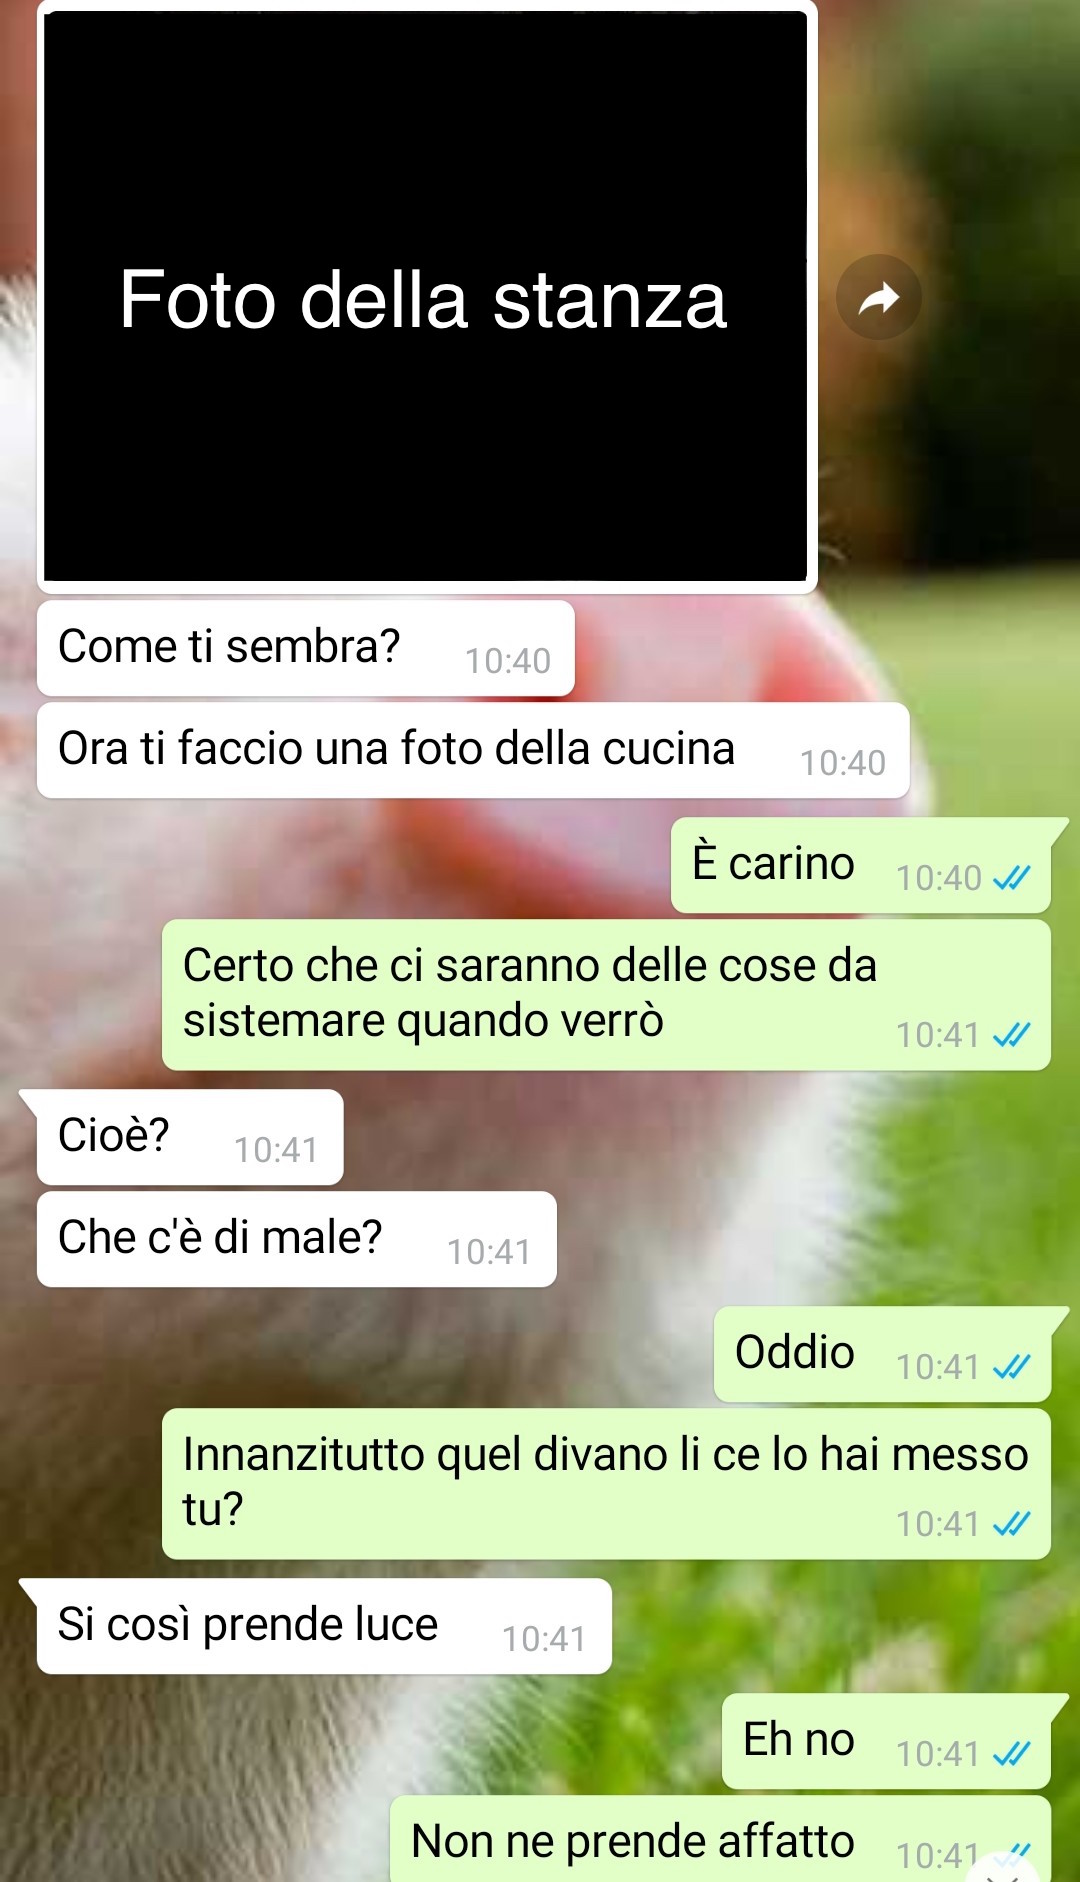Tap the 10:40 timestamp on 'Come ti sembra?'
This screenshot has width=1080, height=1882.
click(x=508, y=661)
